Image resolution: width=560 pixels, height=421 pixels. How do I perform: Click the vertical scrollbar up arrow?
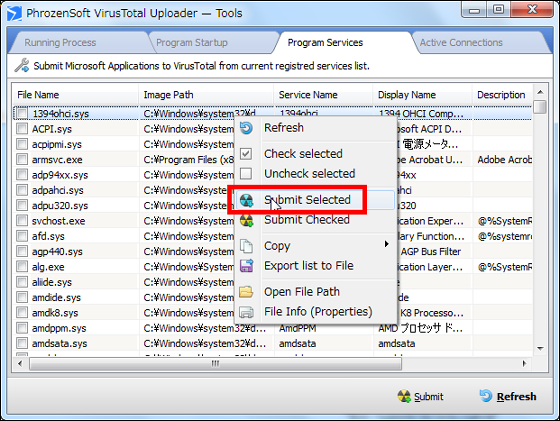click(x=540, y=92)
